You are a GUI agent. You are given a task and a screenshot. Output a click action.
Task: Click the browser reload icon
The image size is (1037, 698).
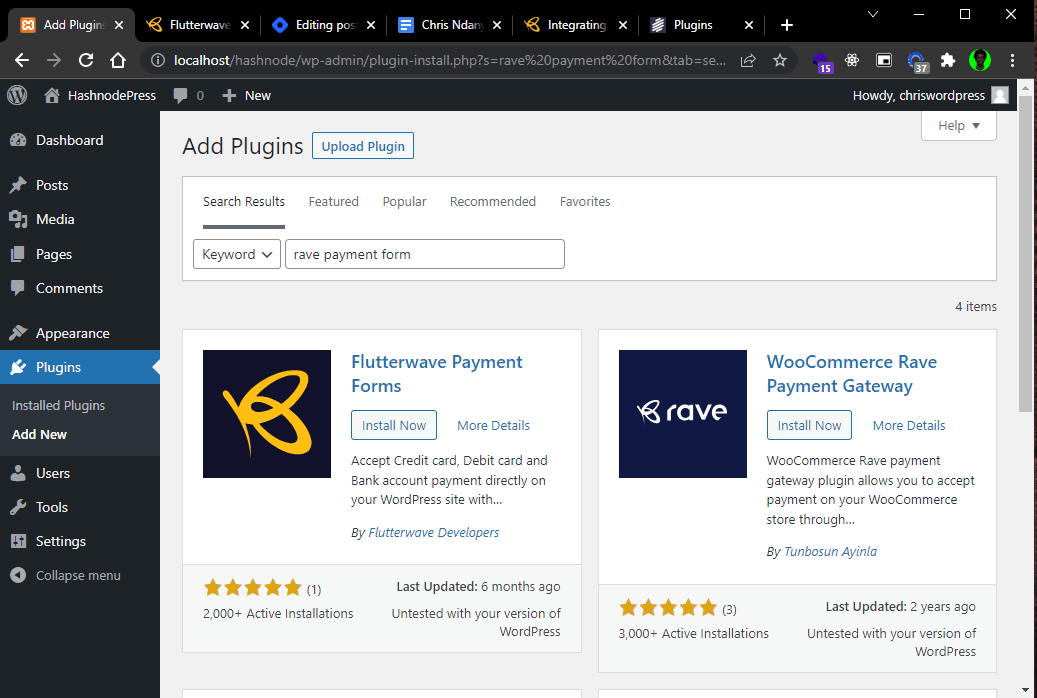pyautogui.click(x=86, y=60)
